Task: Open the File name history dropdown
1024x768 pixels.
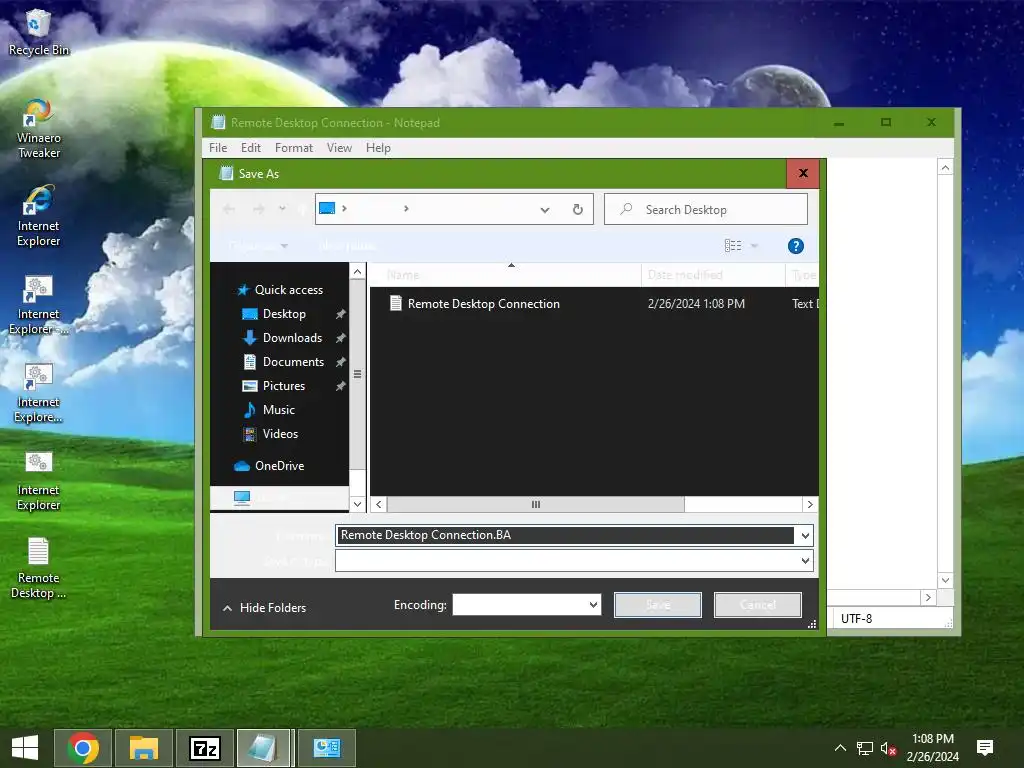Action: coord(805,536)
